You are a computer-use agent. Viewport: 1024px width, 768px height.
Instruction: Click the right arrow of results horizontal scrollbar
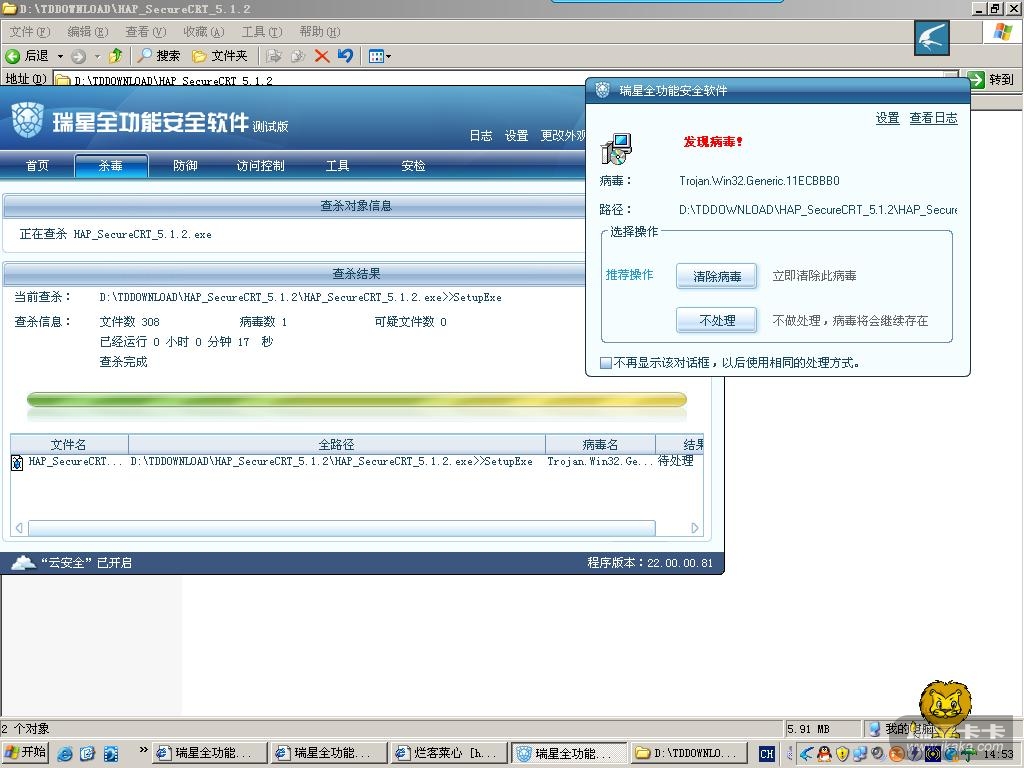pyautogui.click(x=694, y=528)
